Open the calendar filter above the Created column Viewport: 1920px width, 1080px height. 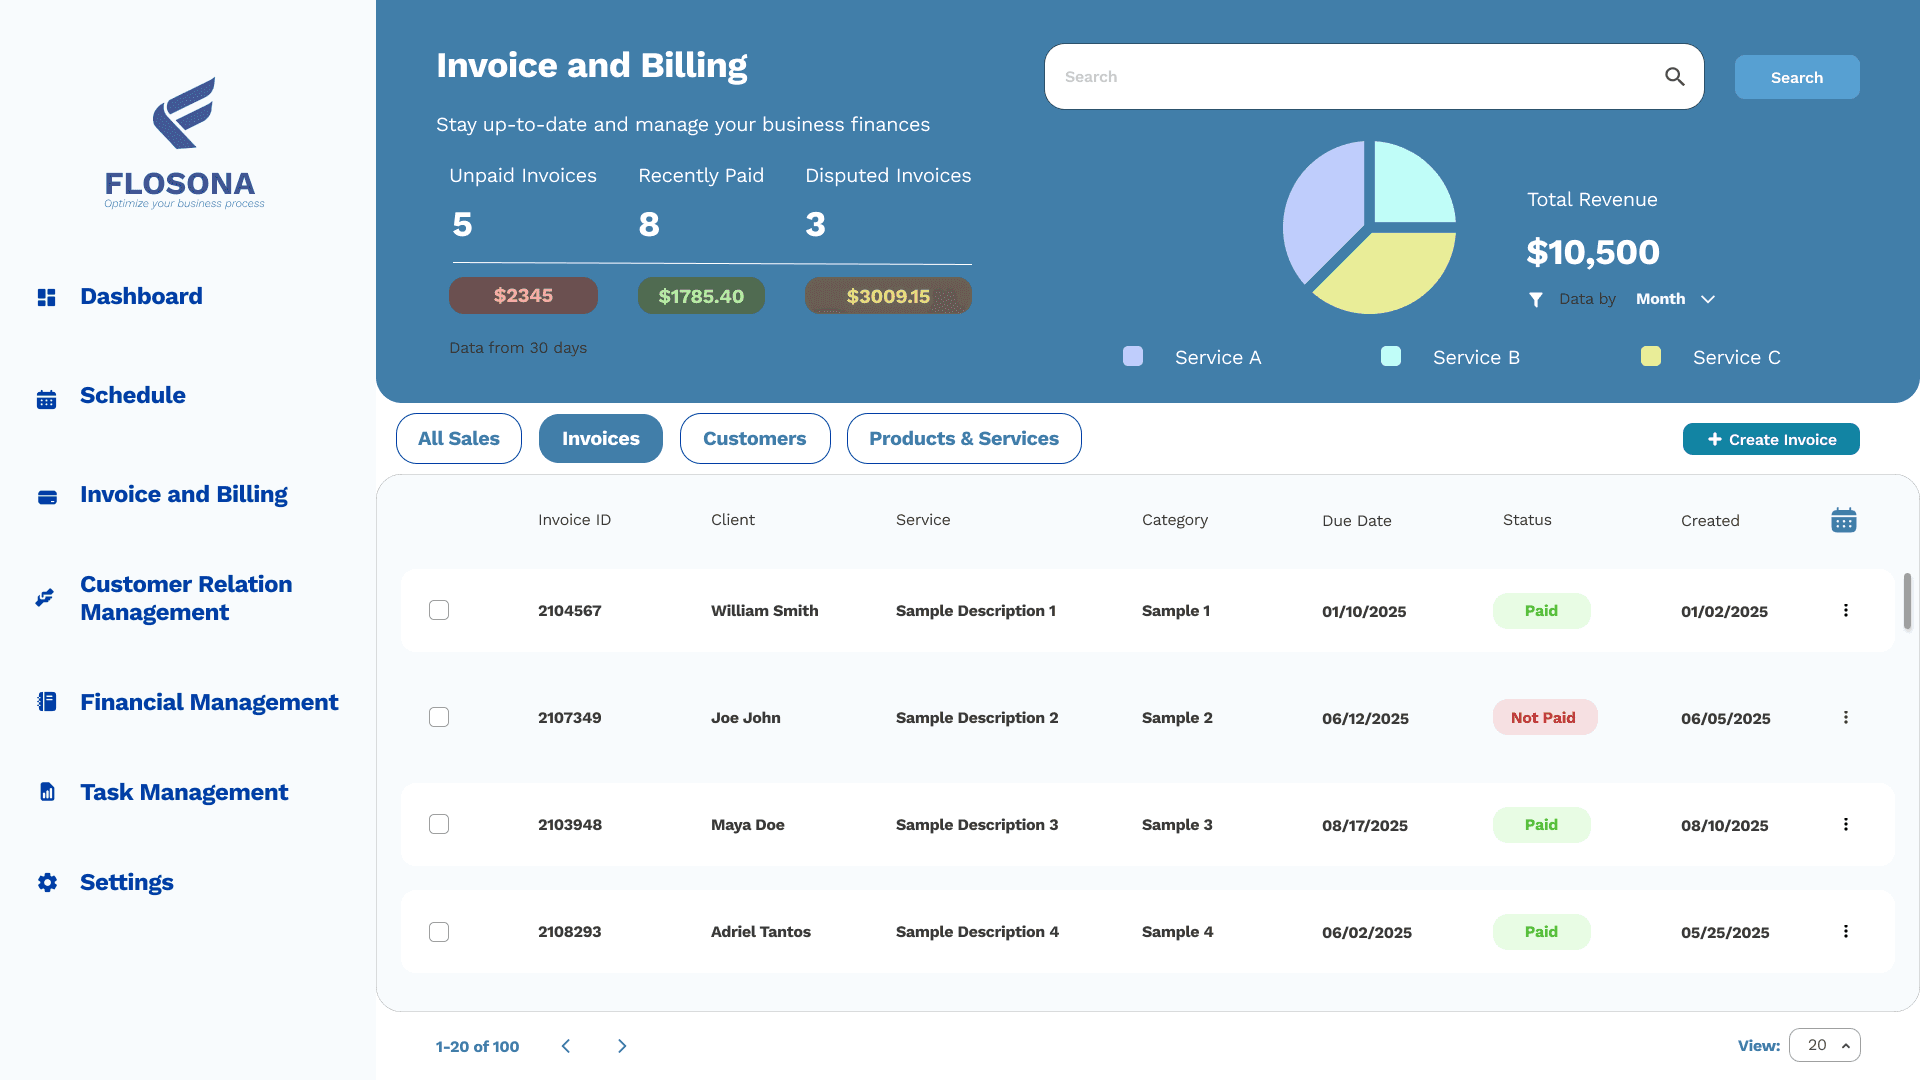(x=1843, y=519)
